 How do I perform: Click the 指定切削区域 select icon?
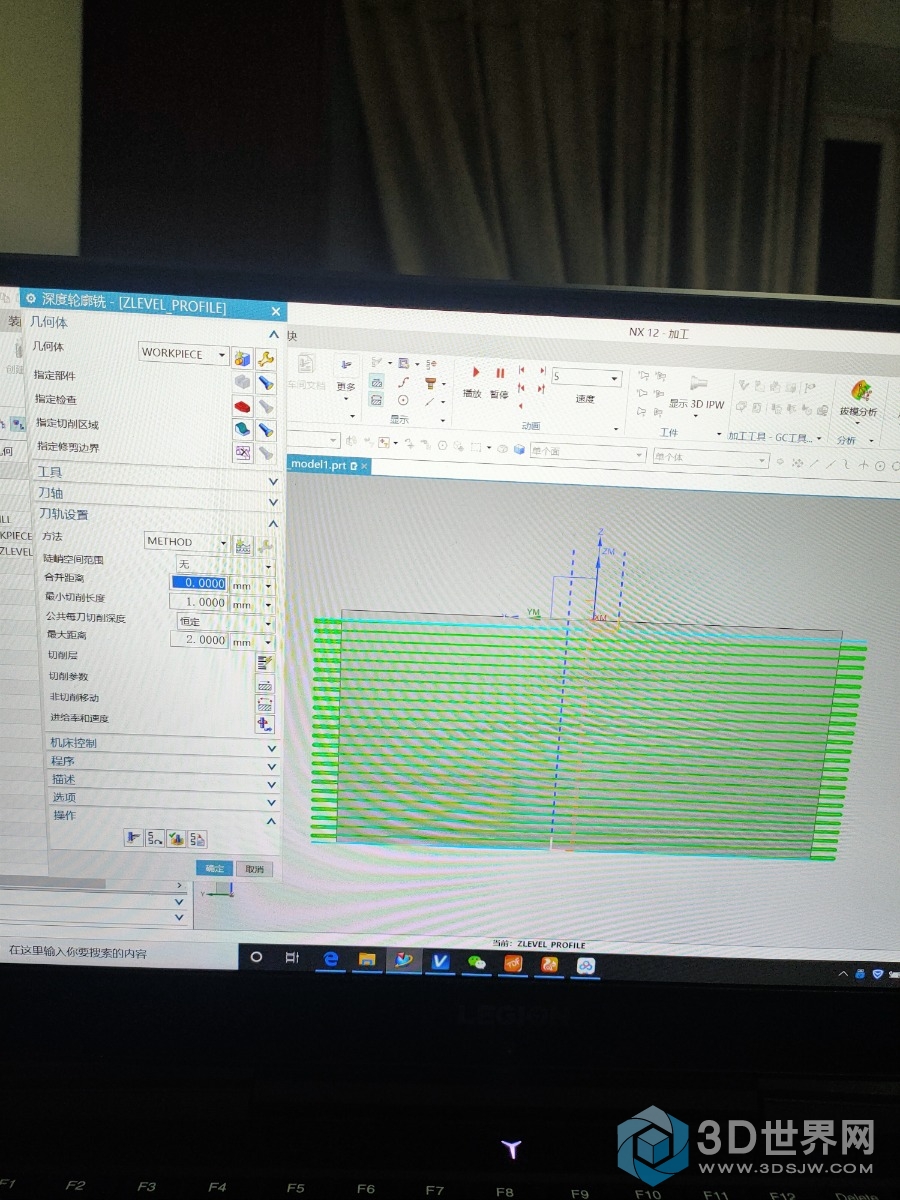242,429
